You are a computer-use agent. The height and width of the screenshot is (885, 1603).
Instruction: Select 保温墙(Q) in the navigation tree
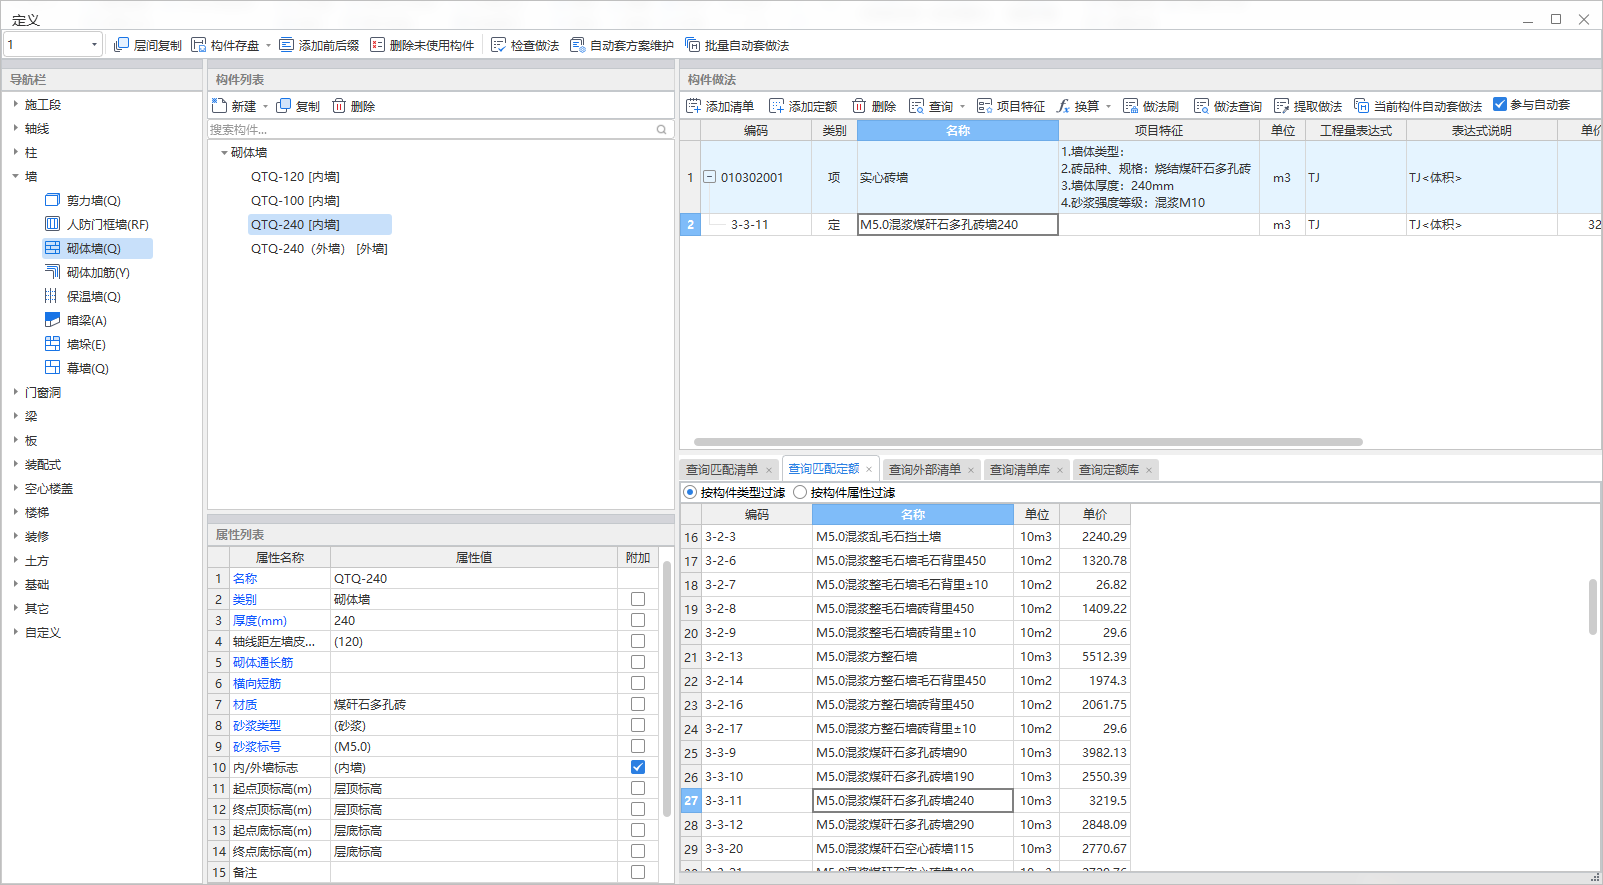[x=93, y=297]
